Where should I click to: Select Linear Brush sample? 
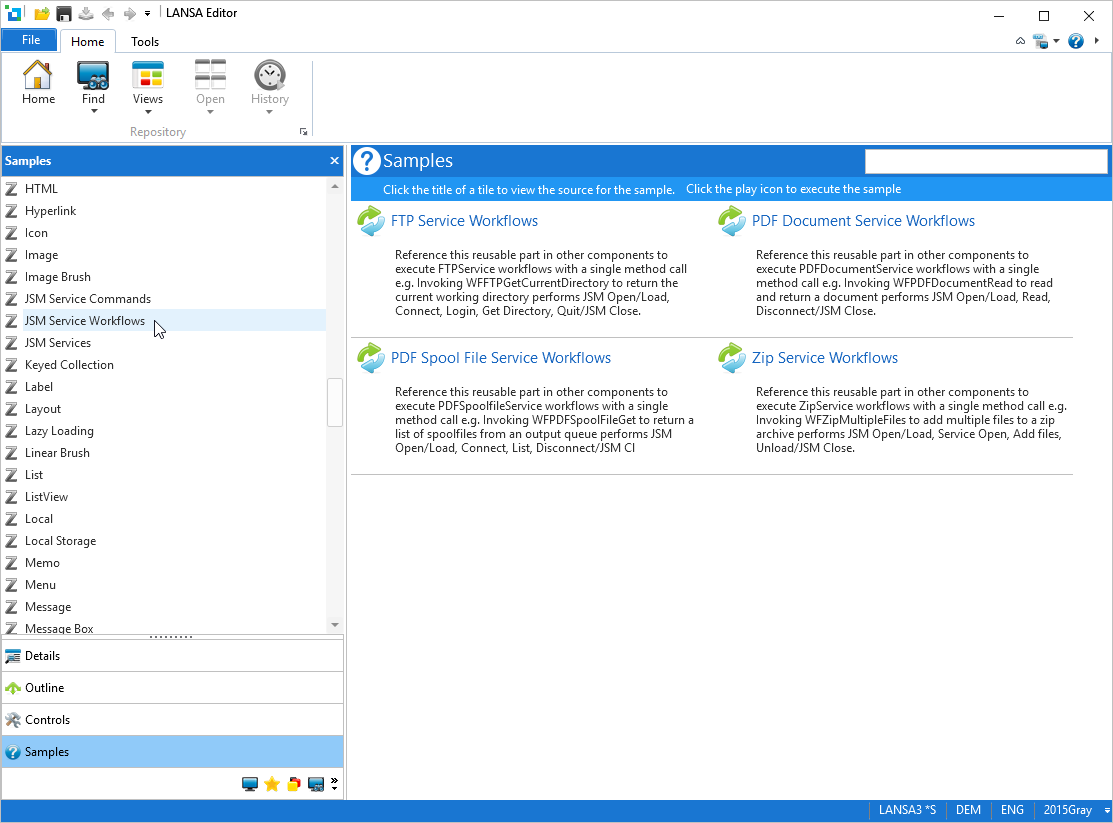(57, 453)
